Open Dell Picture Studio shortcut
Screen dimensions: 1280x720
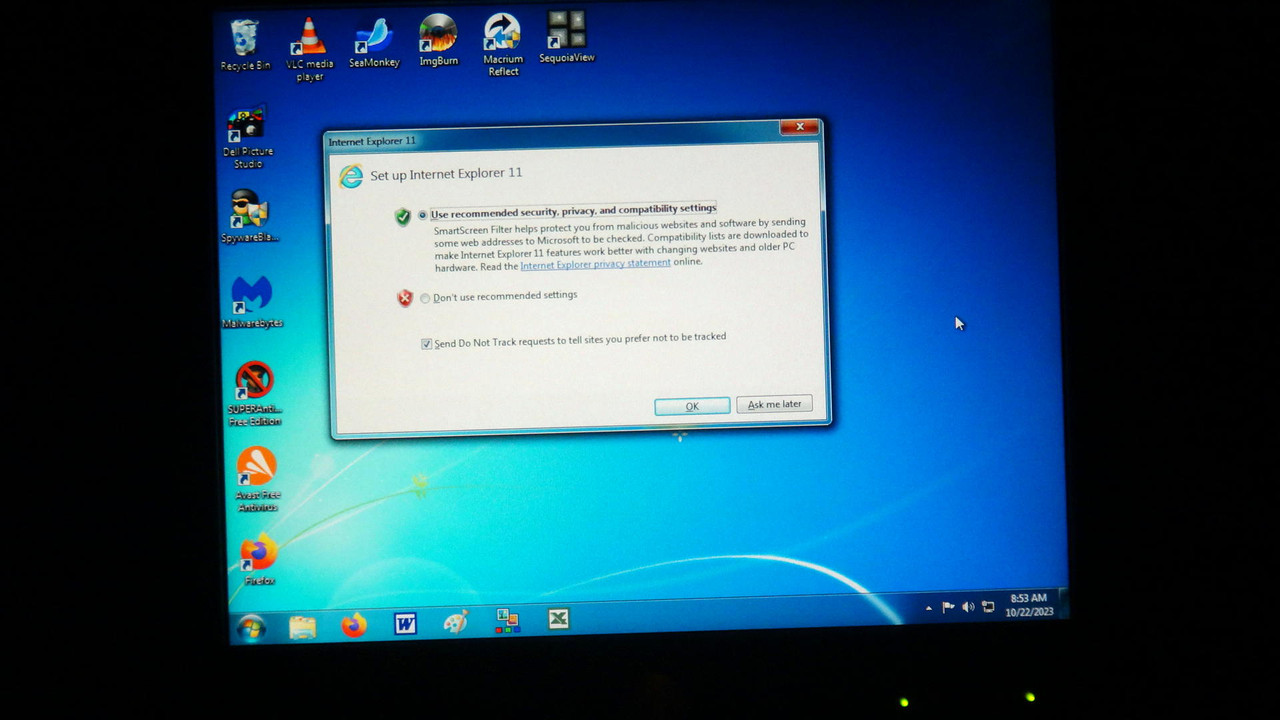point(247,138)
